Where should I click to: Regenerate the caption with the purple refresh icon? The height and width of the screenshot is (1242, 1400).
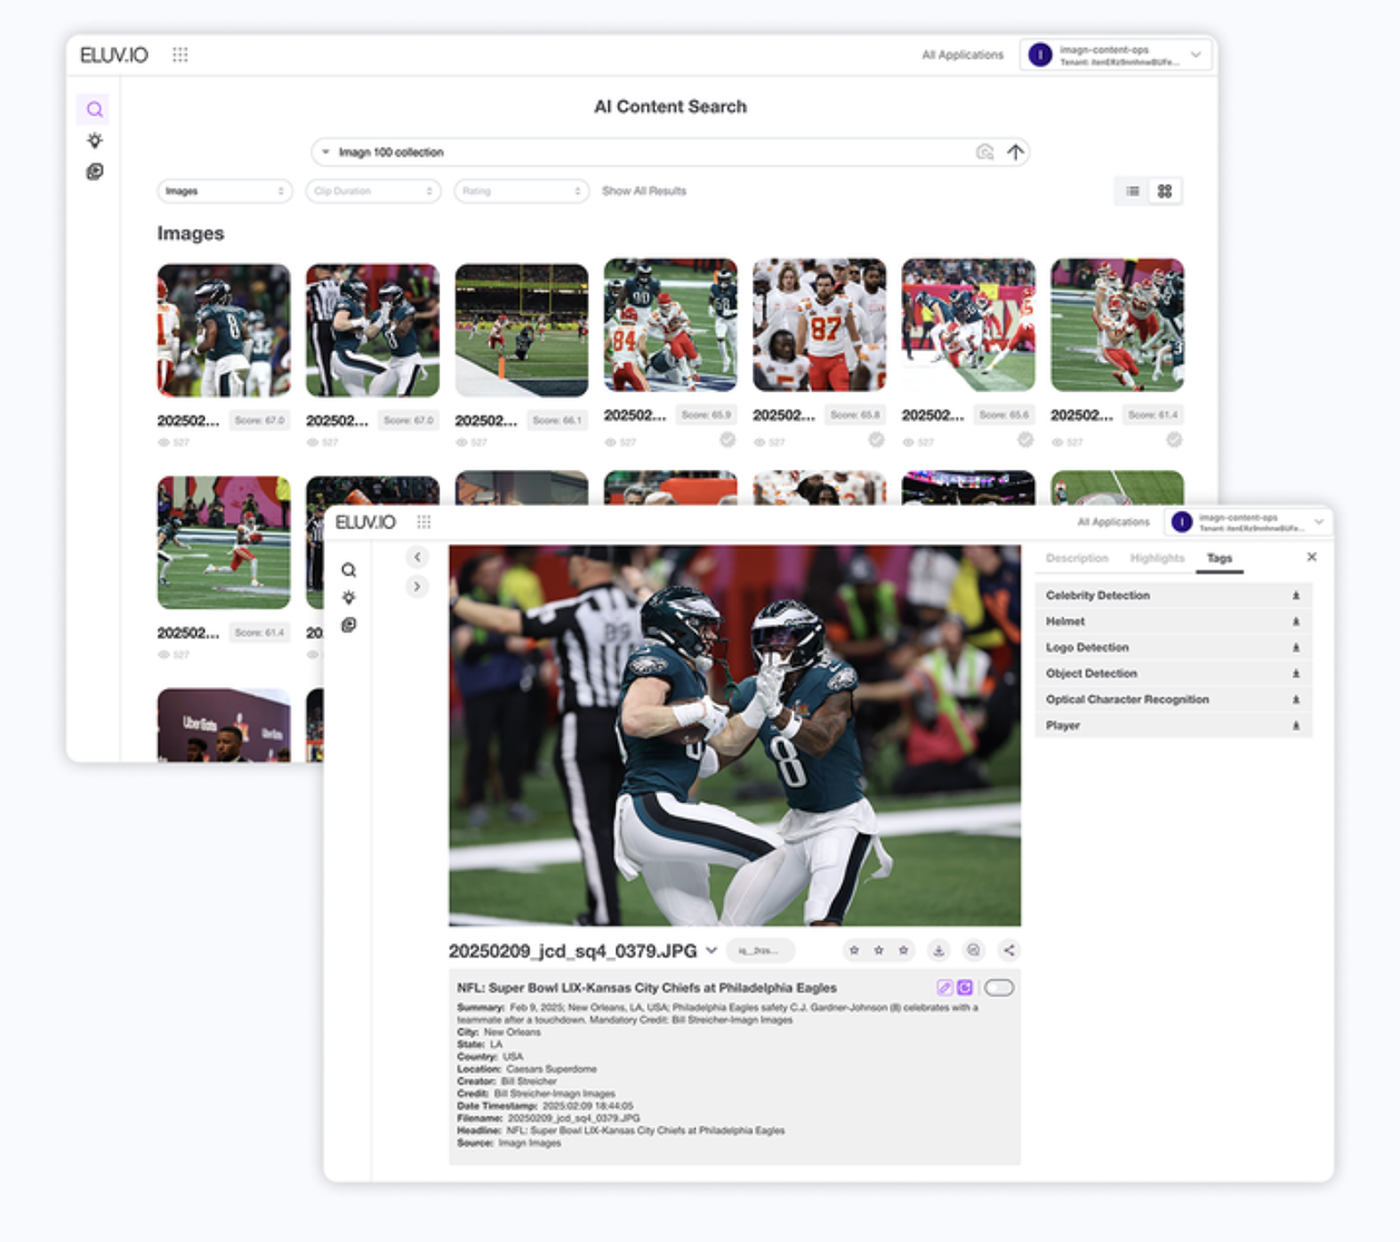click(965, 988)
